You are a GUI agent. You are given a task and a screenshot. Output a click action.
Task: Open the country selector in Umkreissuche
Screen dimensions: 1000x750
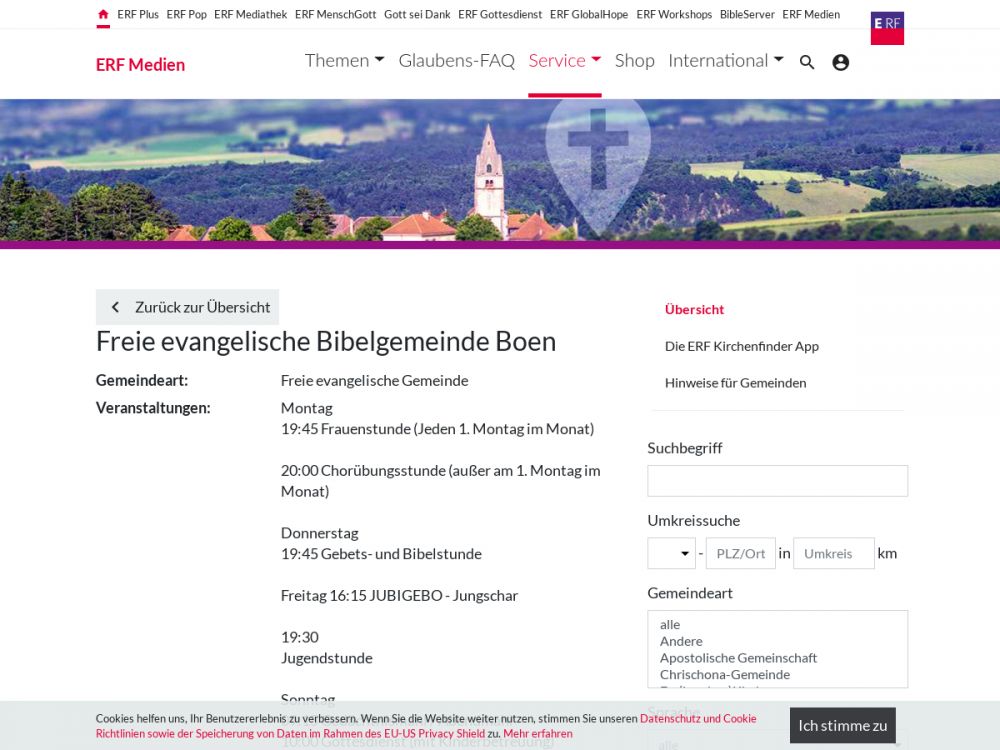[671, 553]
